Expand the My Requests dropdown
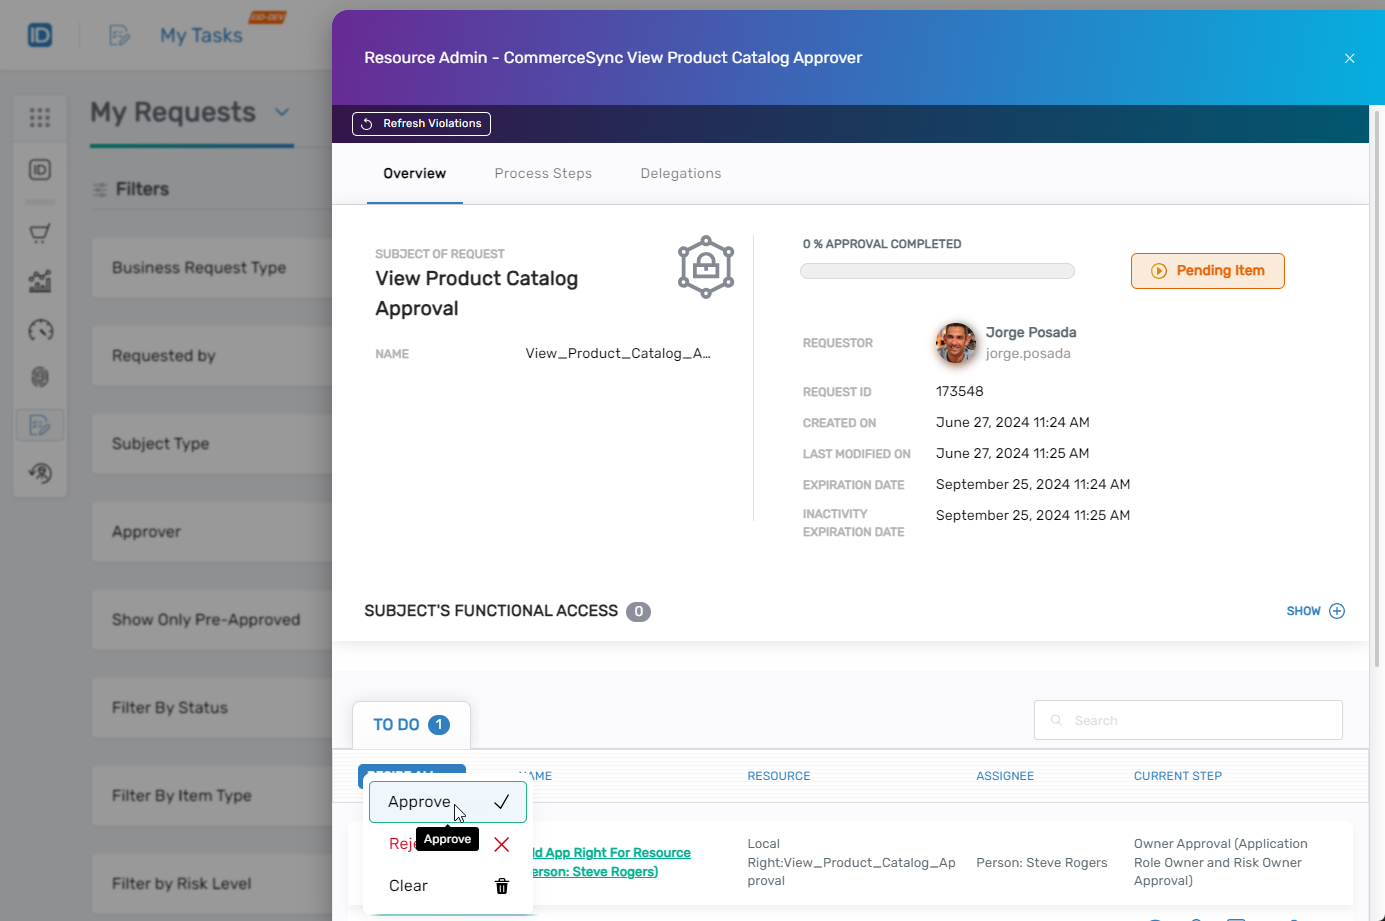This screenshot has width=1385, height=921. tap(281, 113)
